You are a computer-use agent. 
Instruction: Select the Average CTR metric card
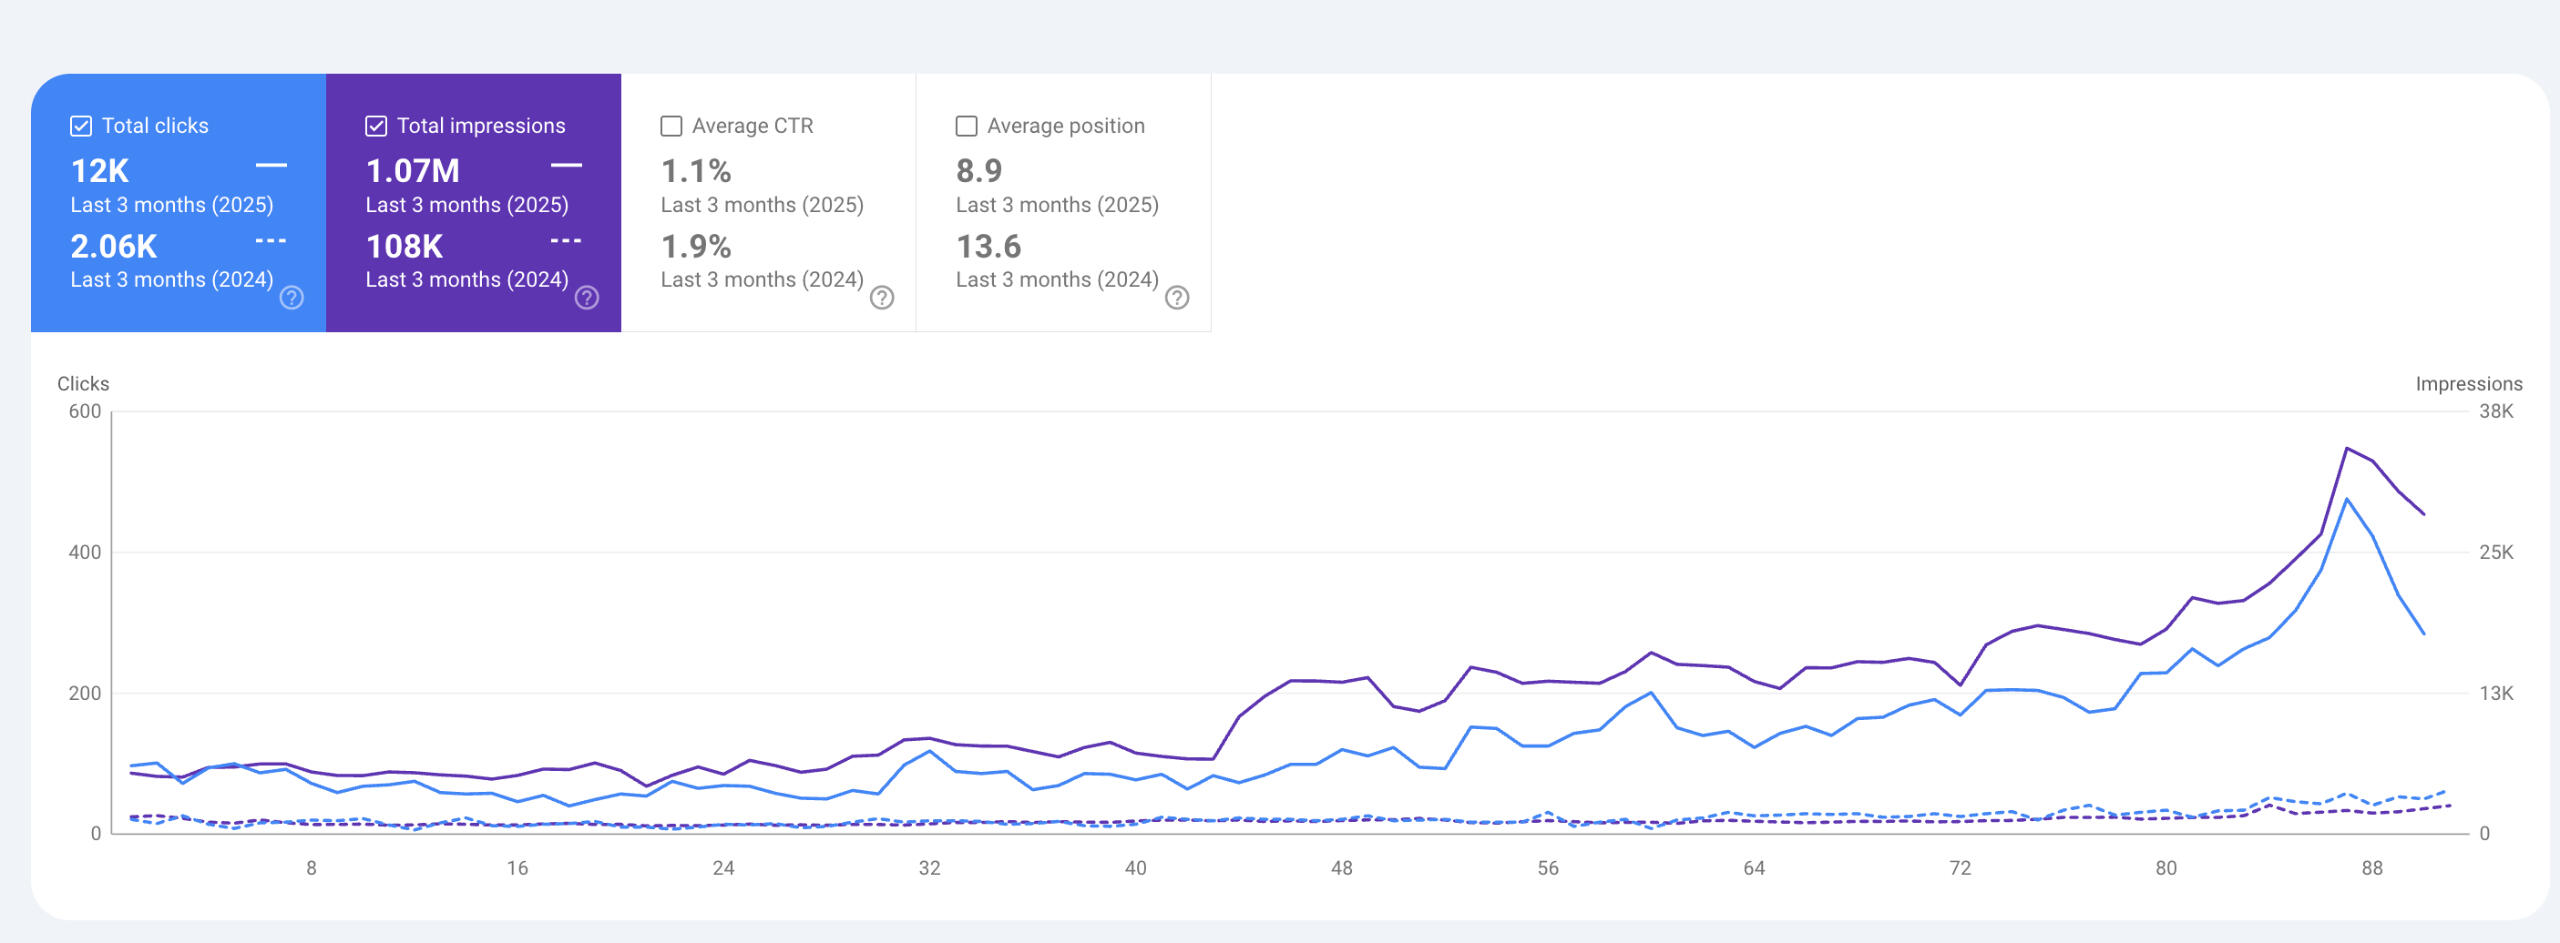[768, 200]
